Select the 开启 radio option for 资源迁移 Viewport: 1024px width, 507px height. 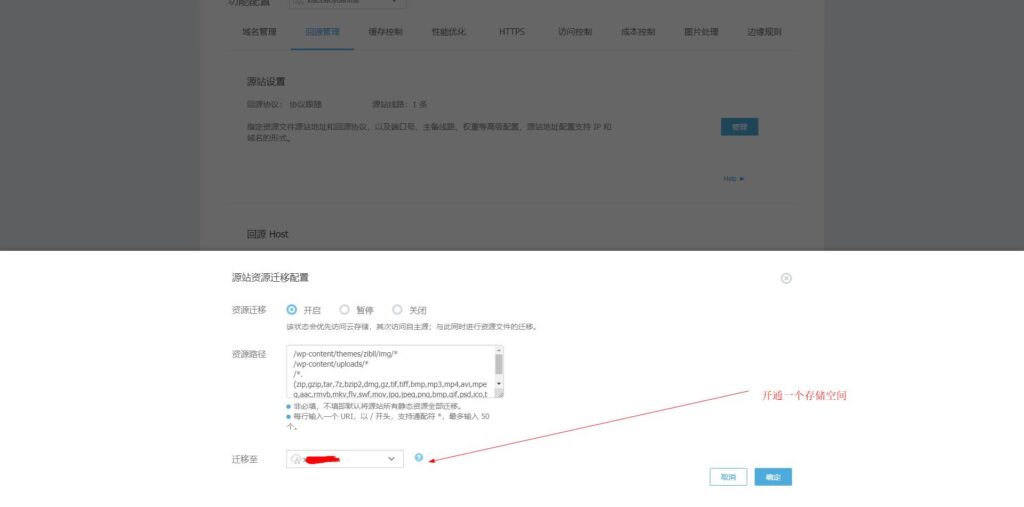[x=291, y=310]
